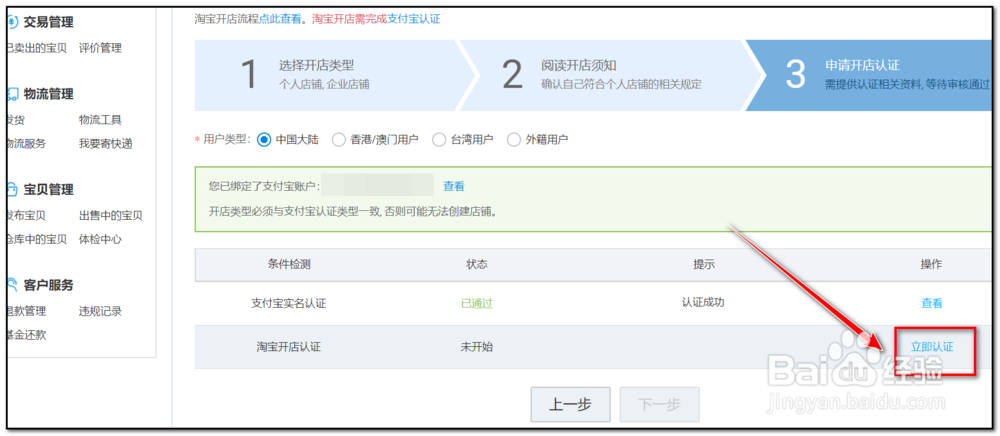
Task: Click the 操作 column header
Action: pyautogui.click(x=932, y=265)
